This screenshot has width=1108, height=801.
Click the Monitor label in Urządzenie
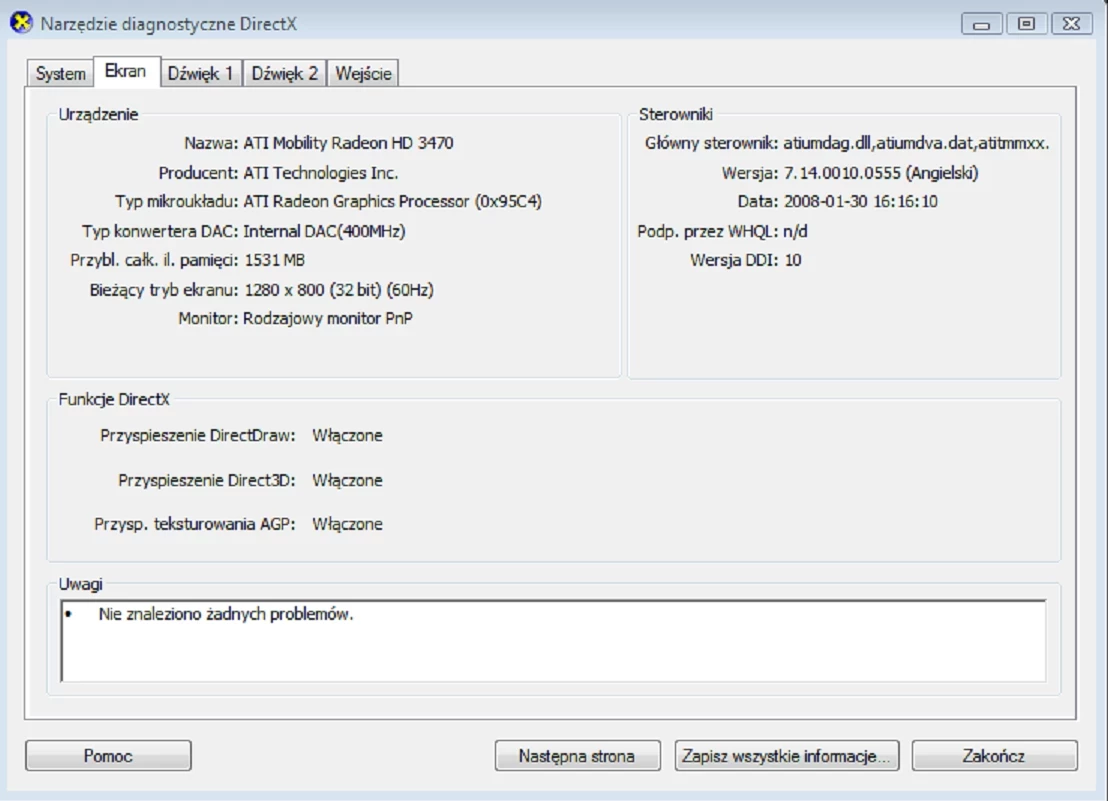[x=208, y=319]
